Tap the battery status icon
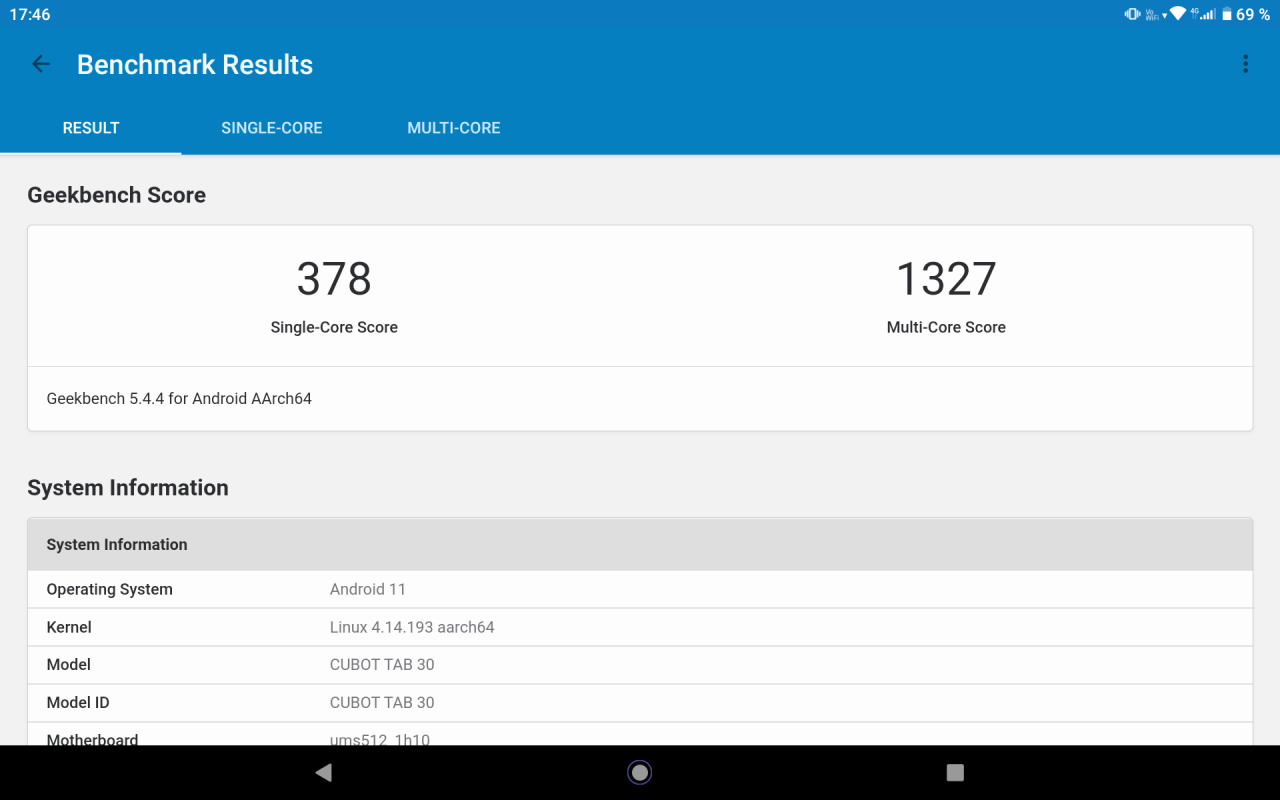This screenshot has width=1280, height=800. (1227, 14)
